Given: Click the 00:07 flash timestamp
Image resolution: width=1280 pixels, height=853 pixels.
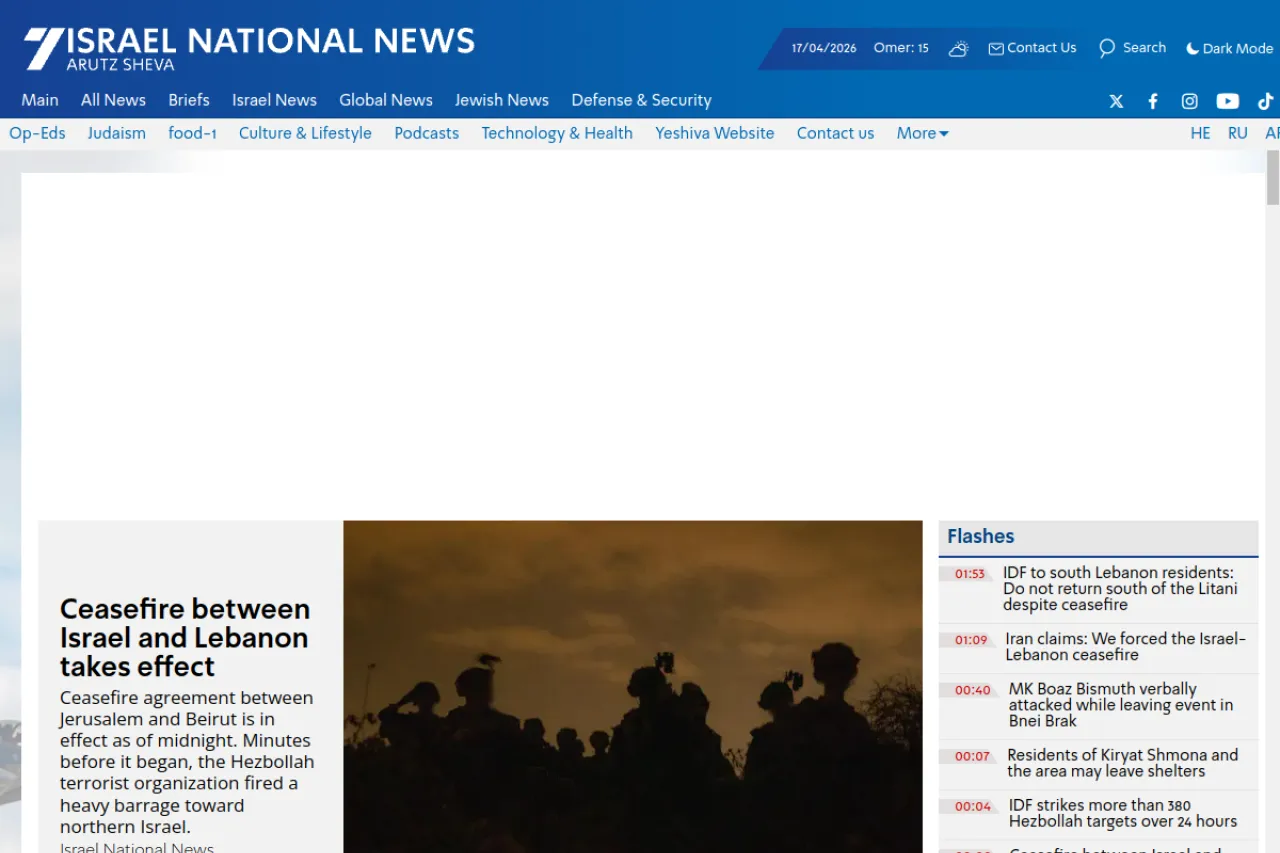Looking at the screenshot, I should [x=972, y=756].
